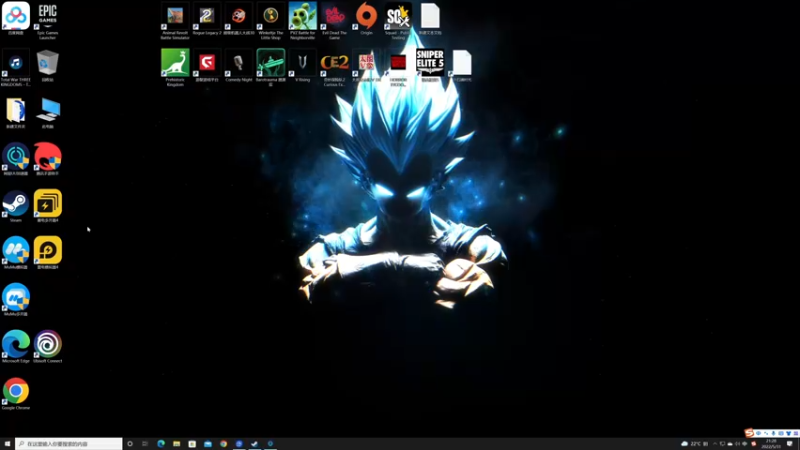Screen dimensions: 800x450
Task: Open the volume control in system tray
Action: click(737, 444)
